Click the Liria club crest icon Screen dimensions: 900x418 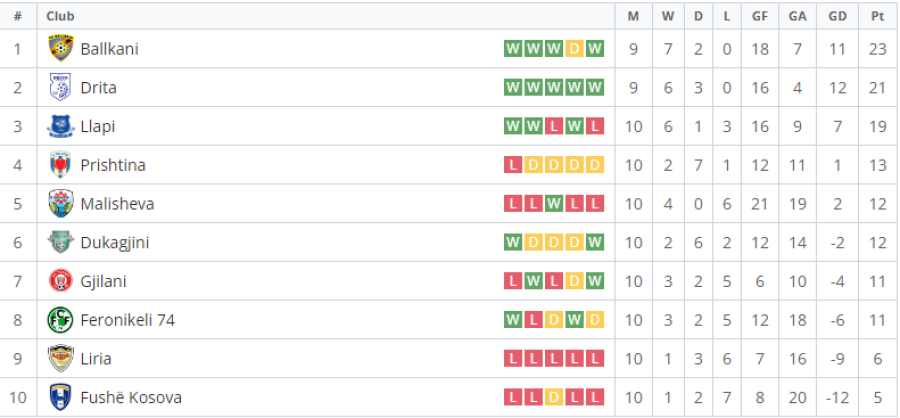coord(60,359)
